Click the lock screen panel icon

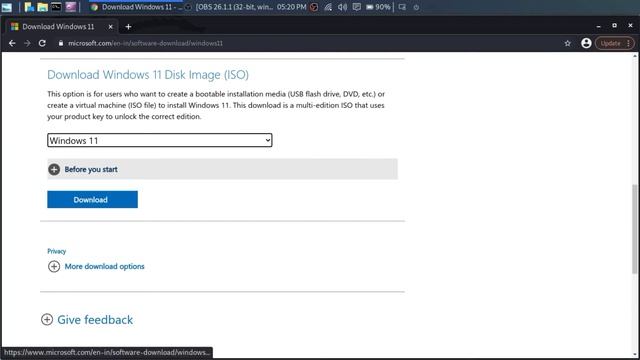402,7
